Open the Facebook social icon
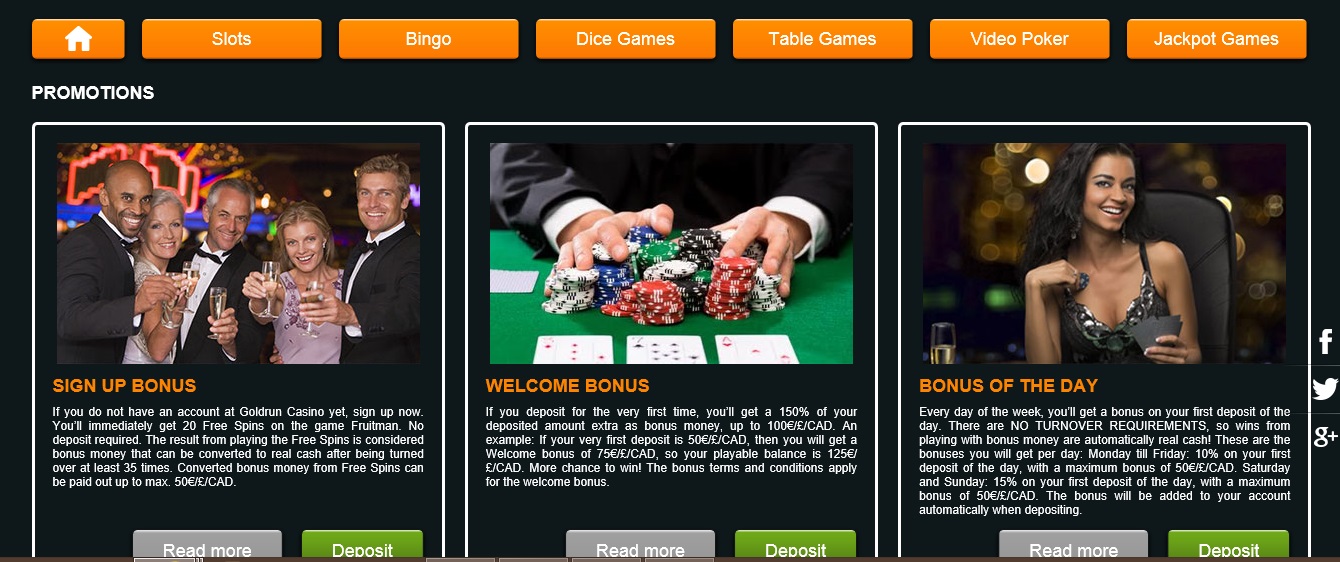 [x=1325, y=342]
